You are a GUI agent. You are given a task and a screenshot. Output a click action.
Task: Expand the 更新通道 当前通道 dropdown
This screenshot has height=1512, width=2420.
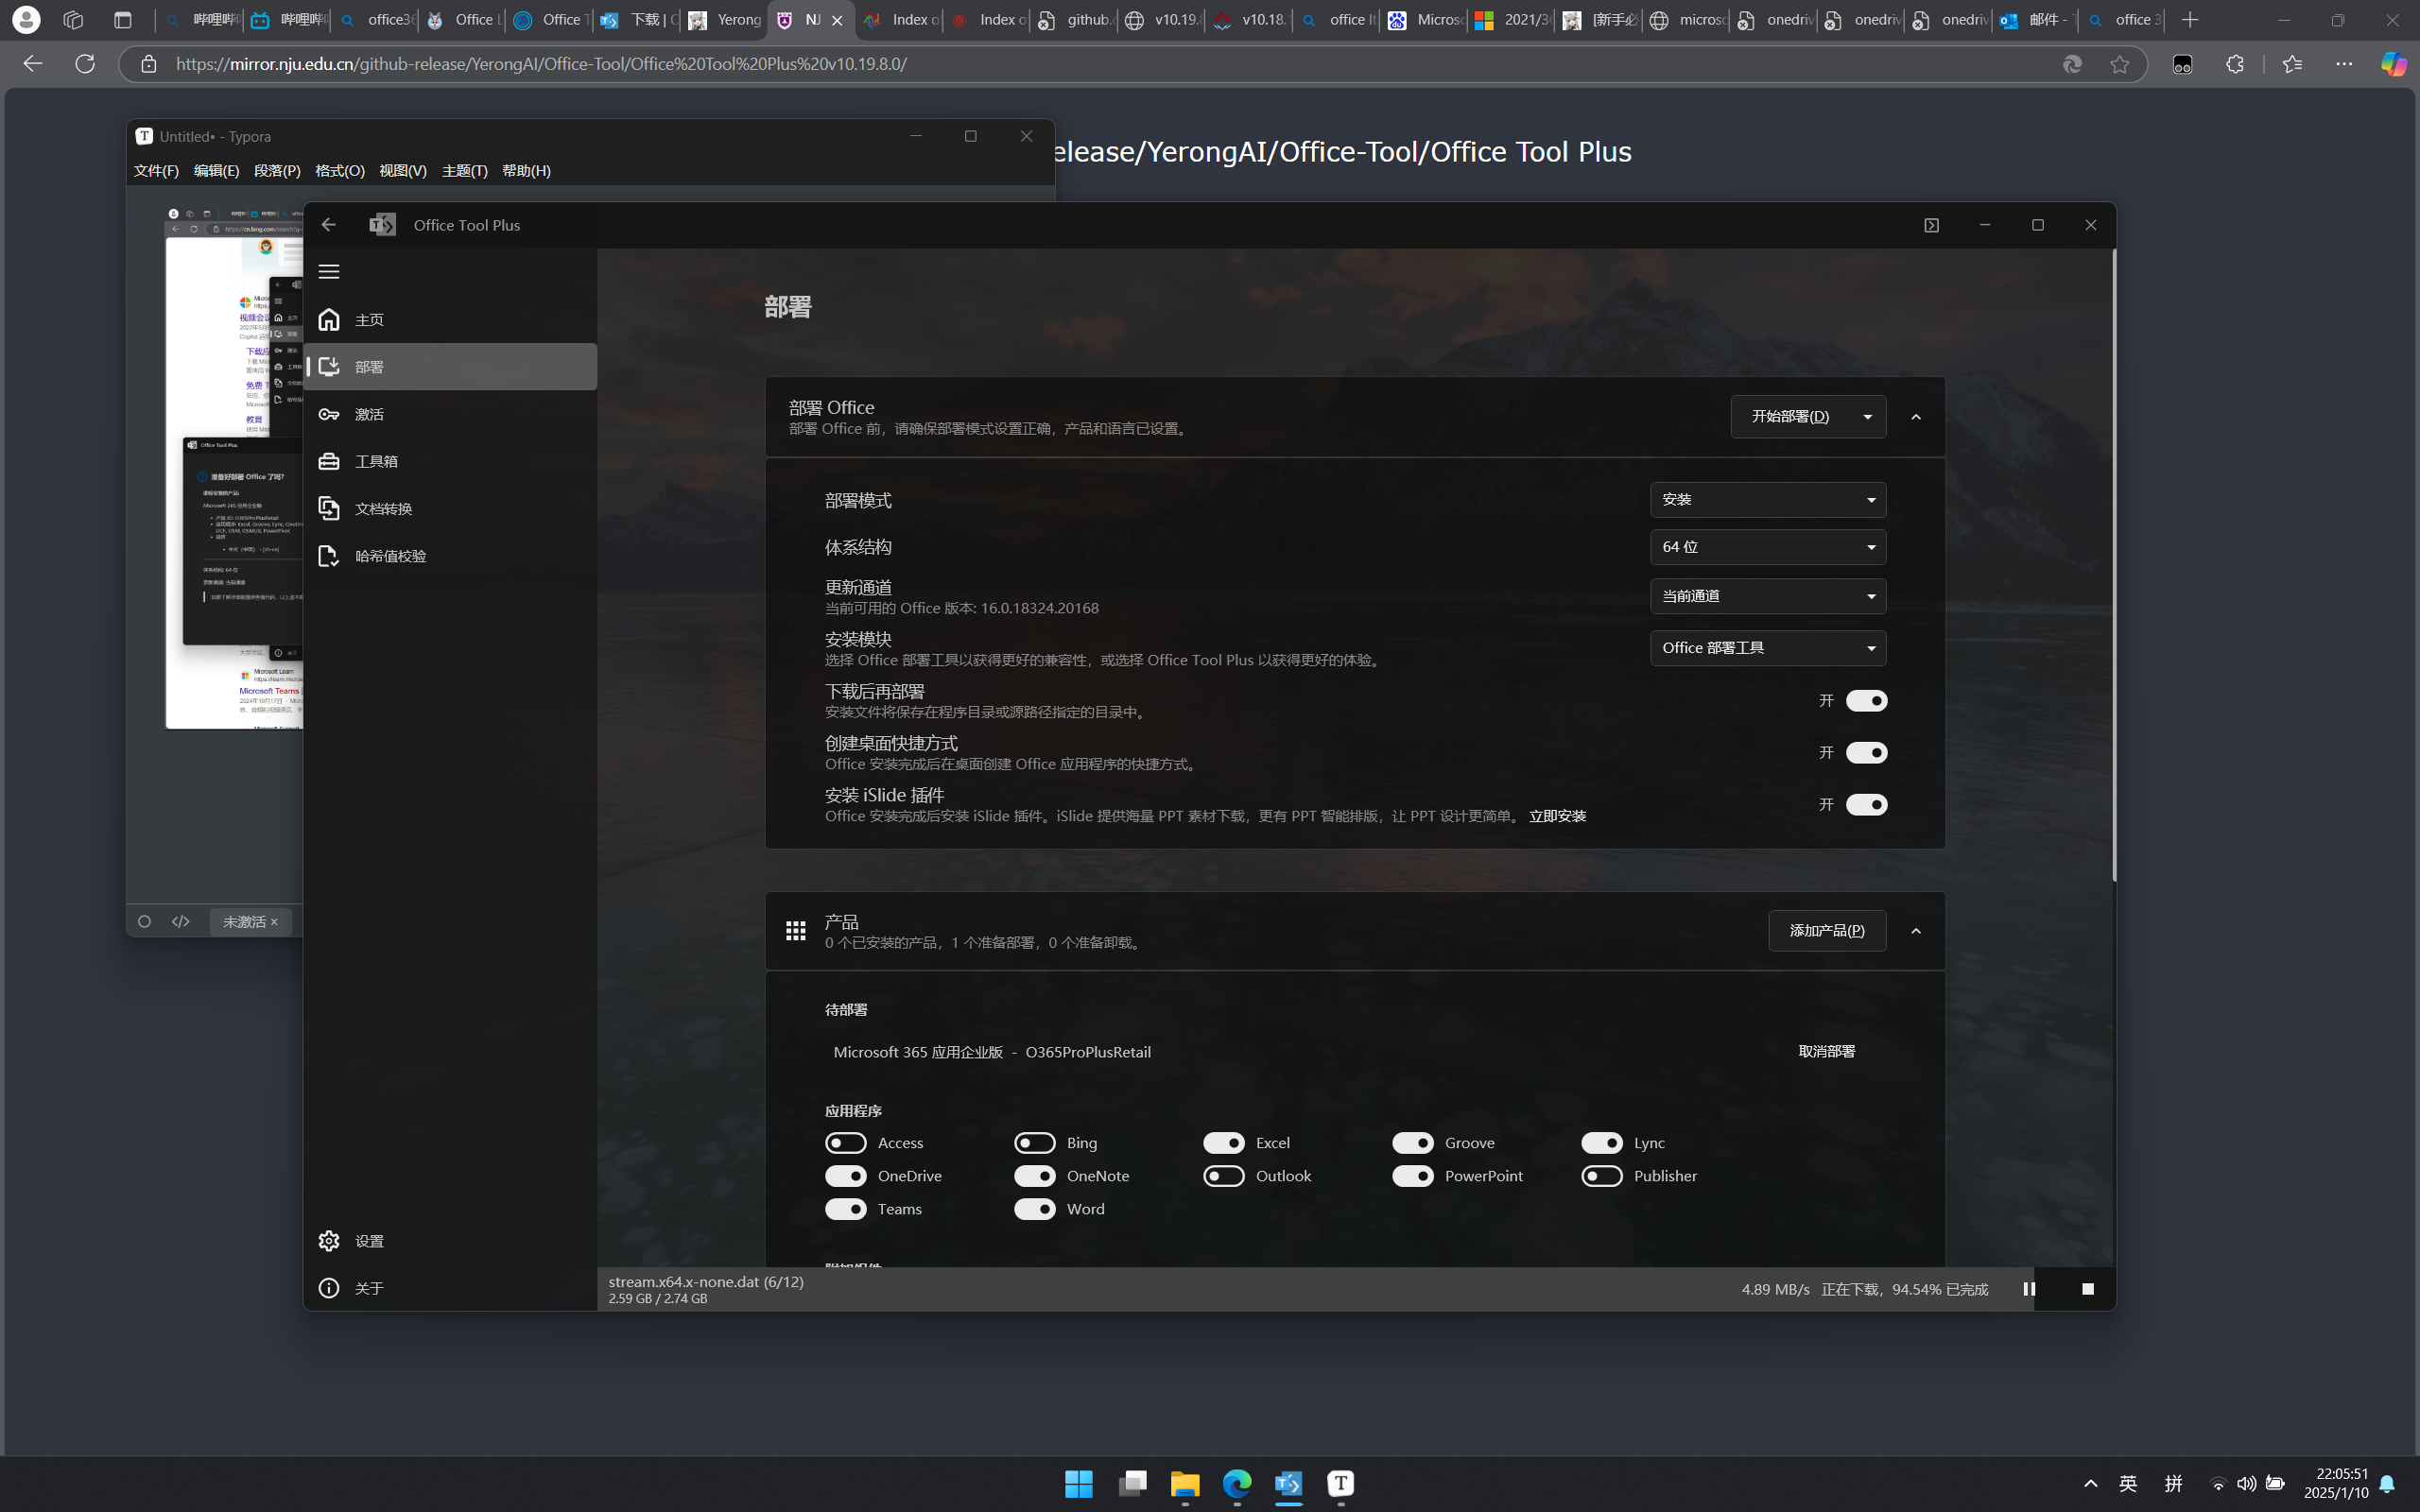coord(1767,596)
